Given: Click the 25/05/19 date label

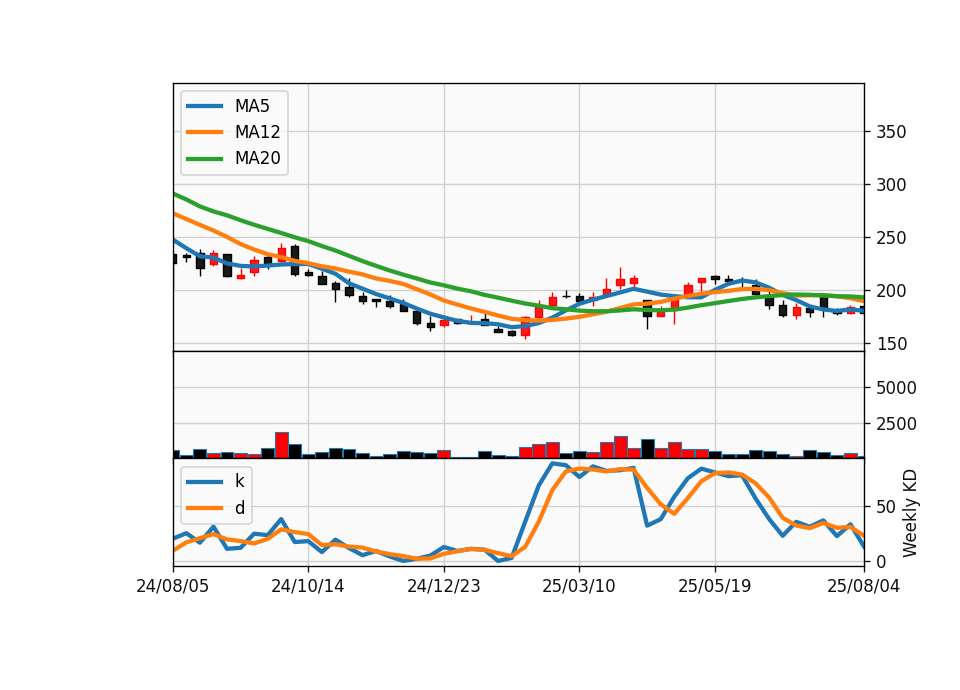Looking at the screenshot, I should click(x=714, y=586).
